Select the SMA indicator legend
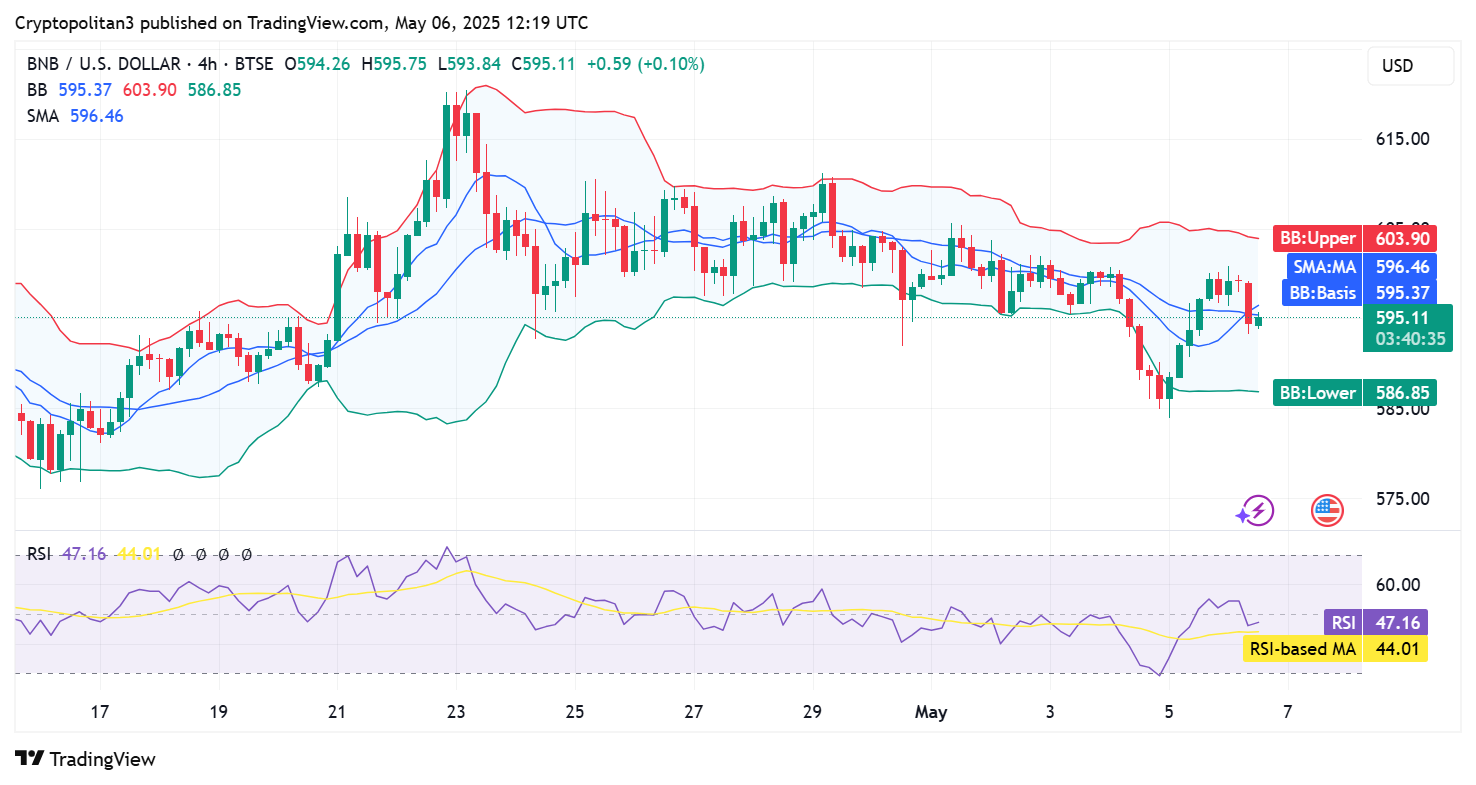This screenshot has height=785, width=1476. coord(43,116)
